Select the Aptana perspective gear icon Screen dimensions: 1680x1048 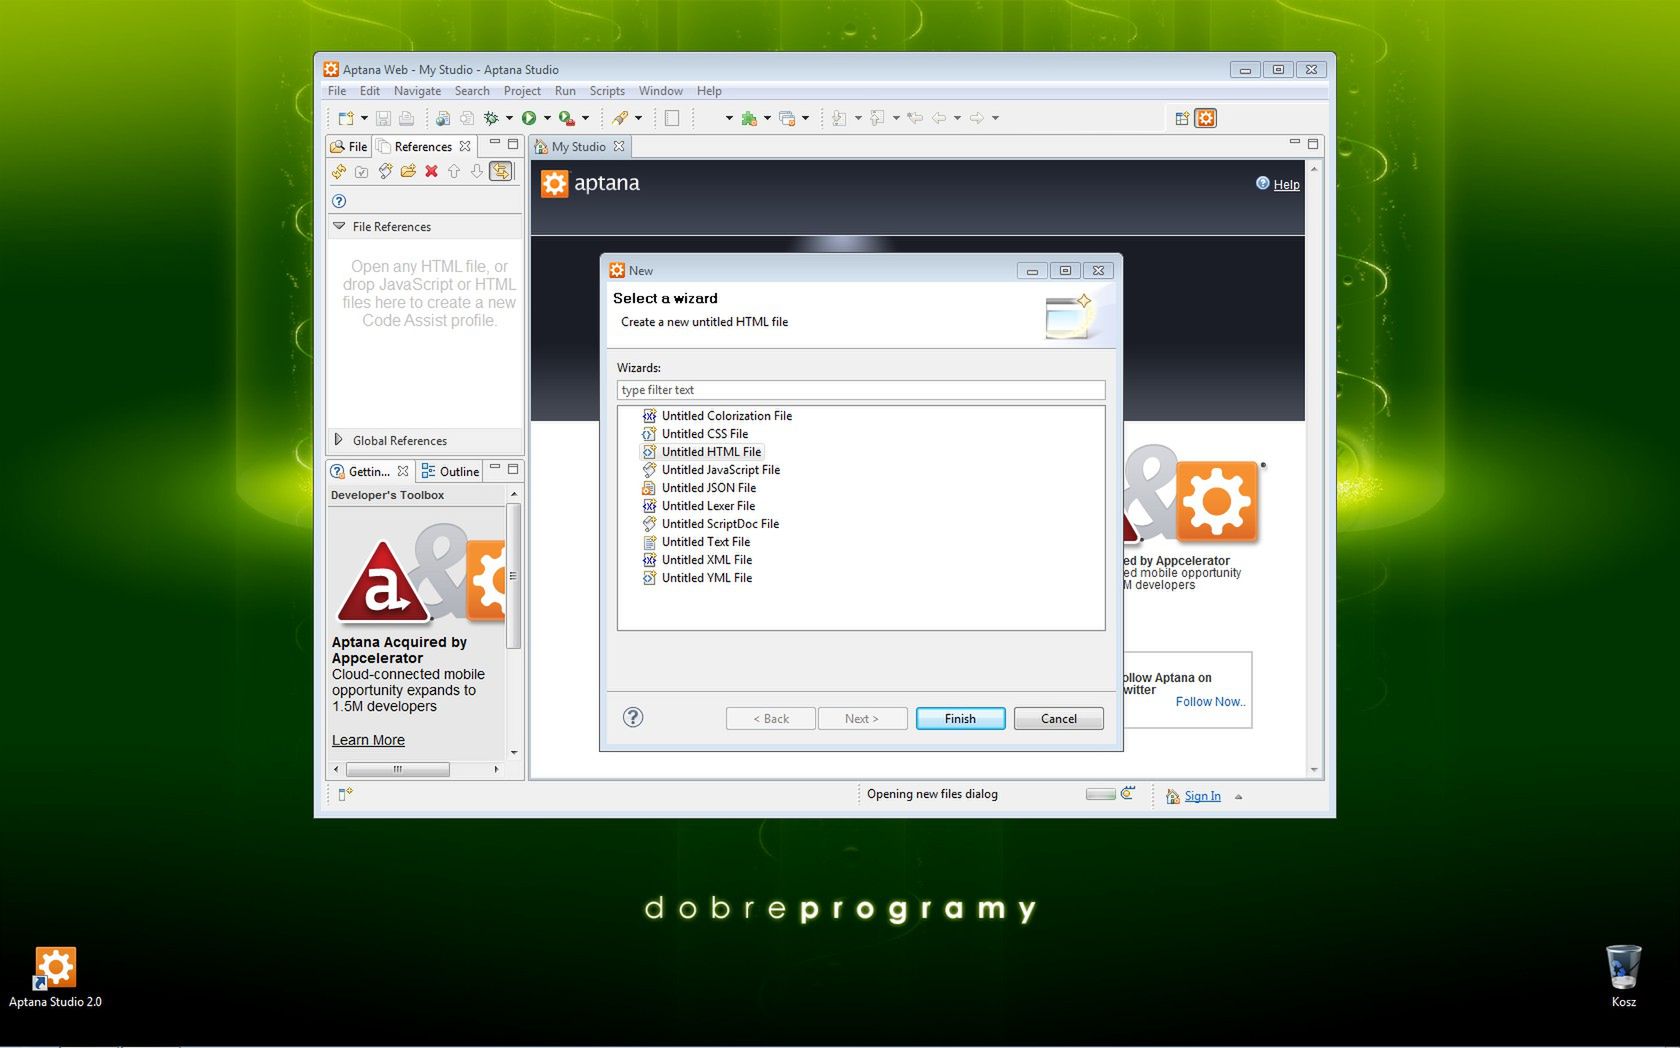(x=1206, y=118)
